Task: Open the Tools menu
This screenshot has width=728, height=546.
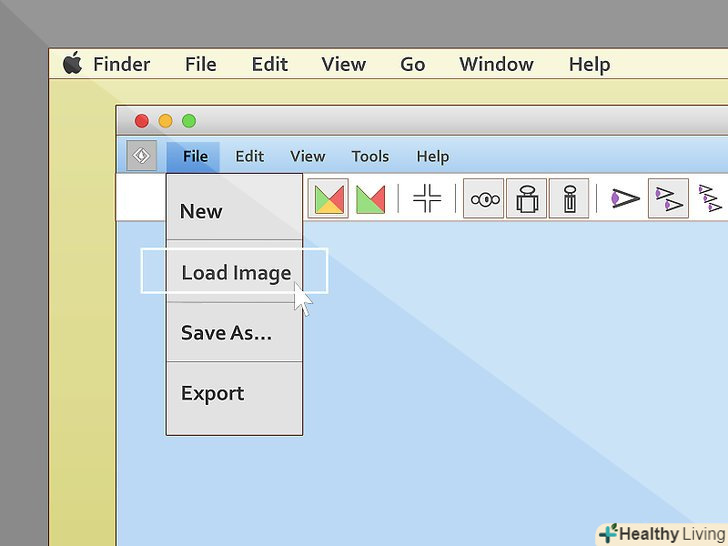Action: coord(370,156)
